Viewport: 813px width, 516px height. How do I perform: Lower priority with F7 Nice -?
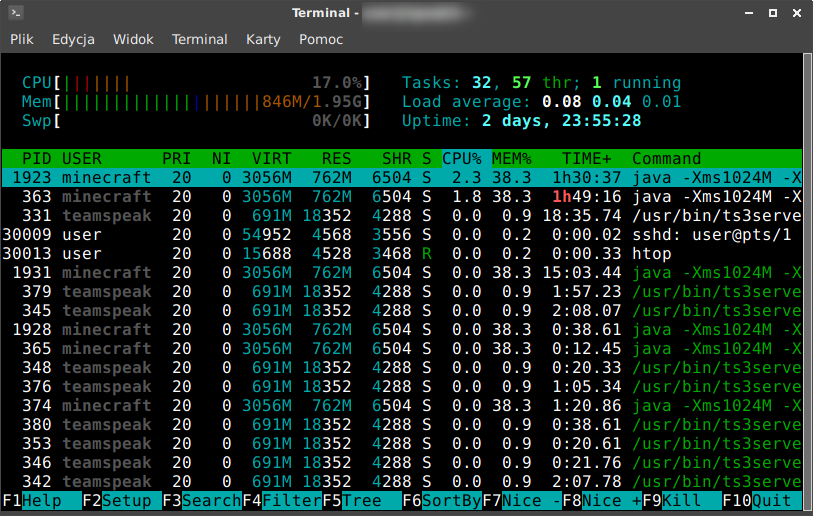point(530,501)
